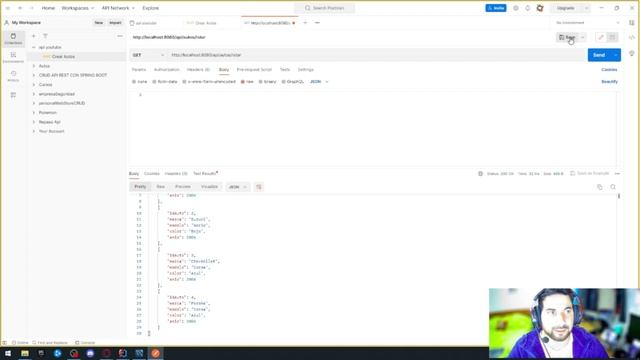
Task: Switch to the Tests tab
Action: pyautogui.click(x=284, y=70)
